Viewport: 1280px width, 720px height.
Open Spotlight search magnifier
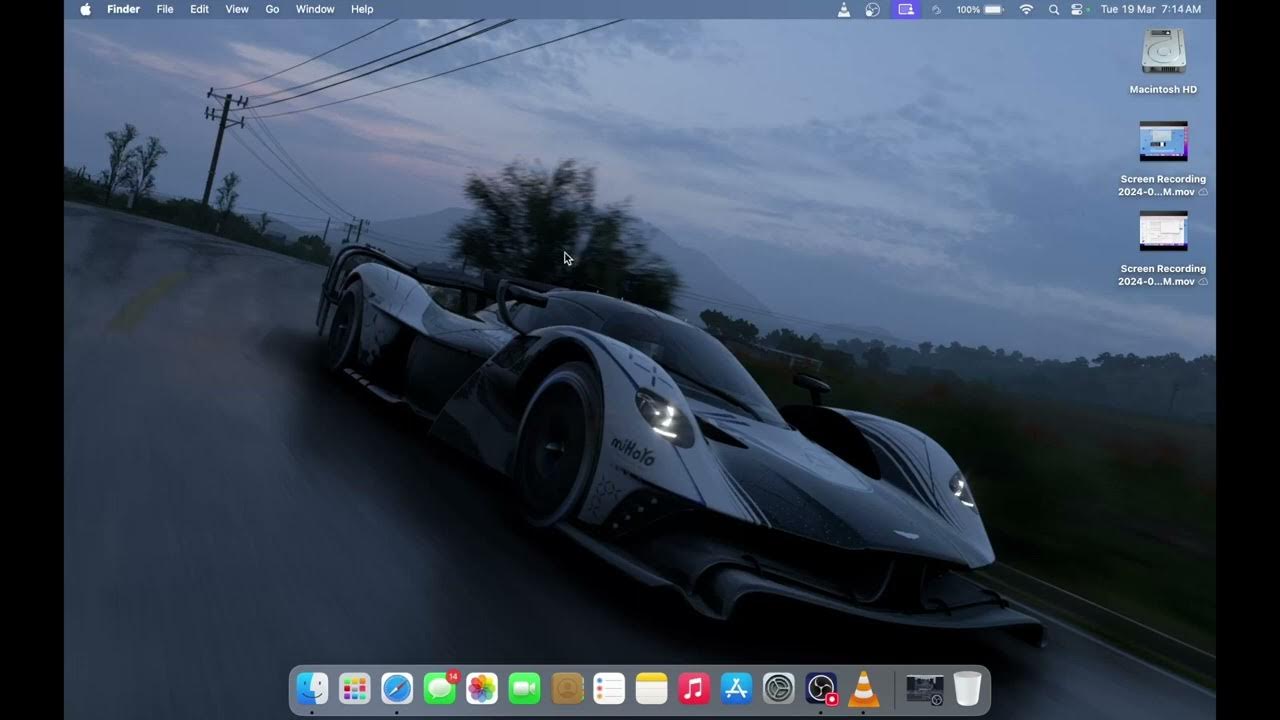(x=1054, y=9)
